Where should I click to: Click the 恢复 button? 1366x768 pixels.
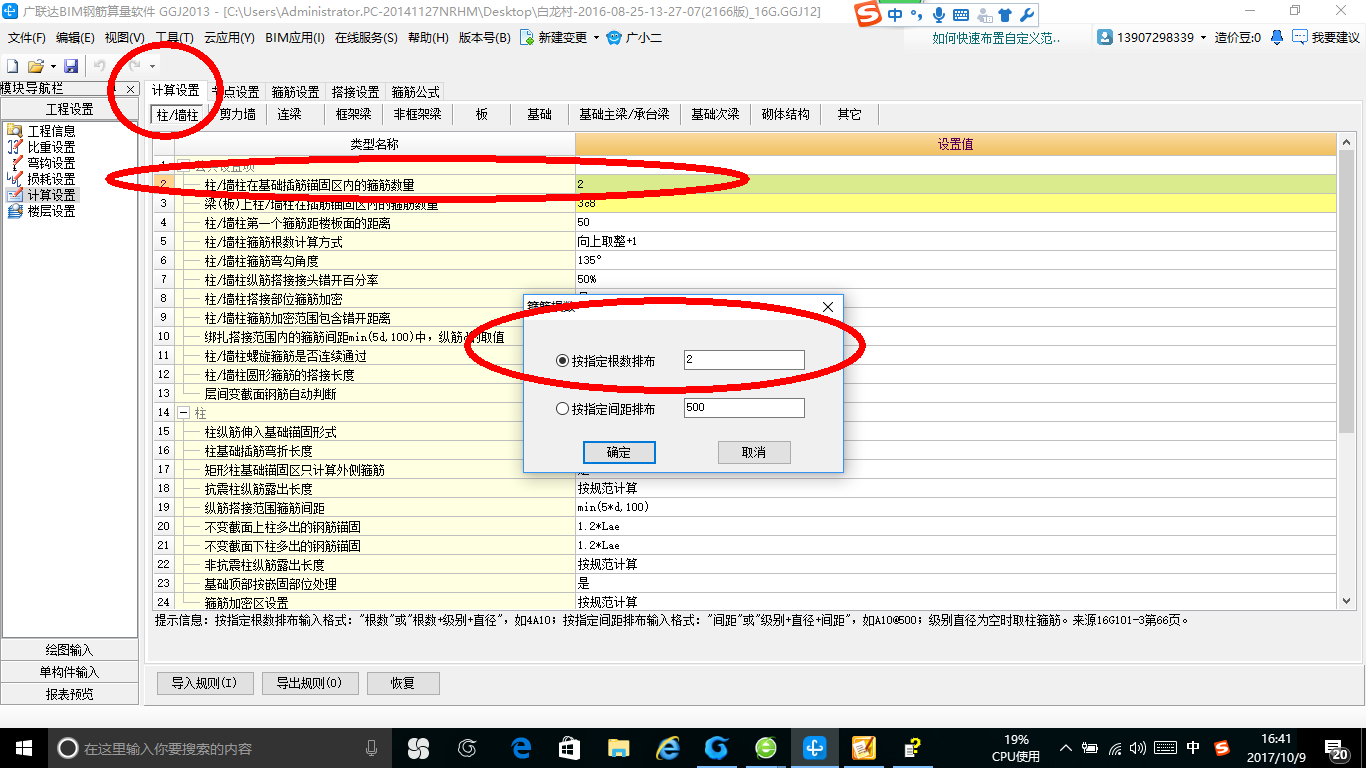(403, 684)
